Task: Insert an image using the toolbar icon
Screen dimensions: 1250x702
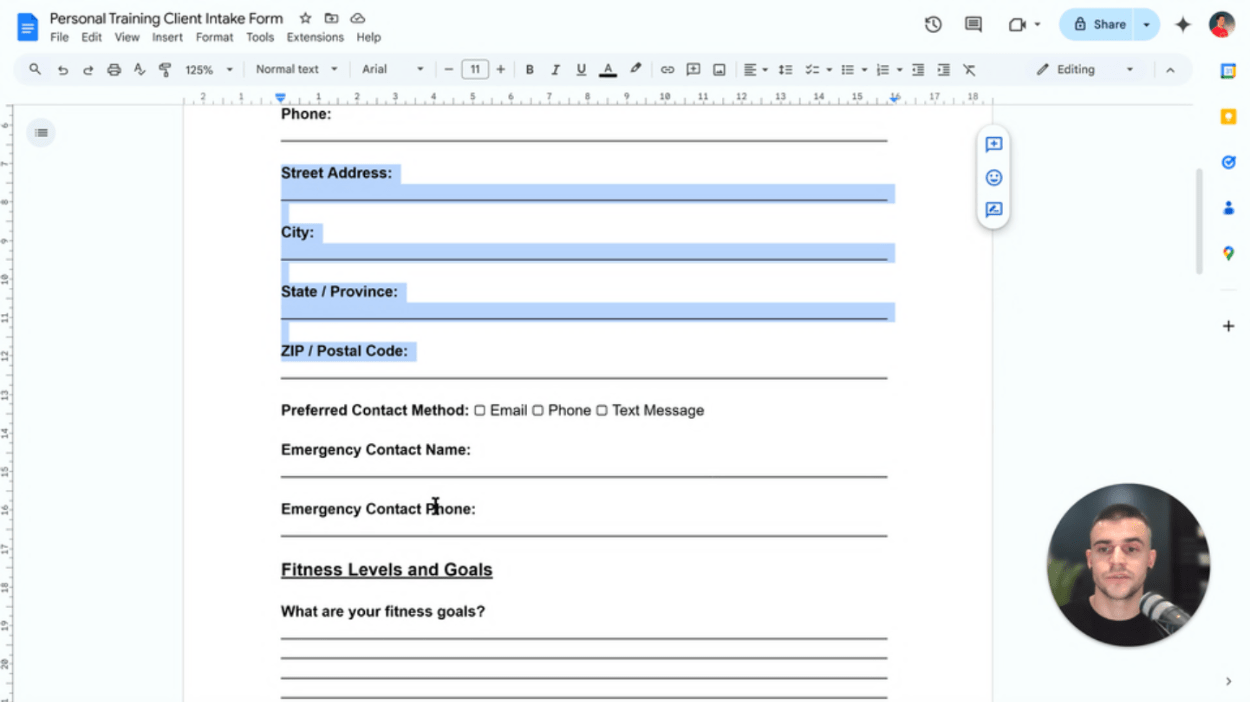Action: tap(719, 69)
